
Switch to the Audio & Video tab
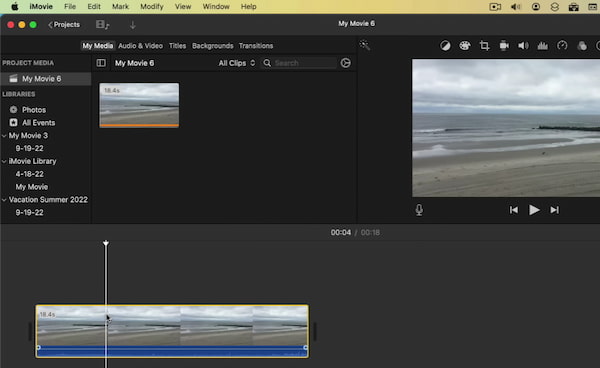(x=140, y=46)
